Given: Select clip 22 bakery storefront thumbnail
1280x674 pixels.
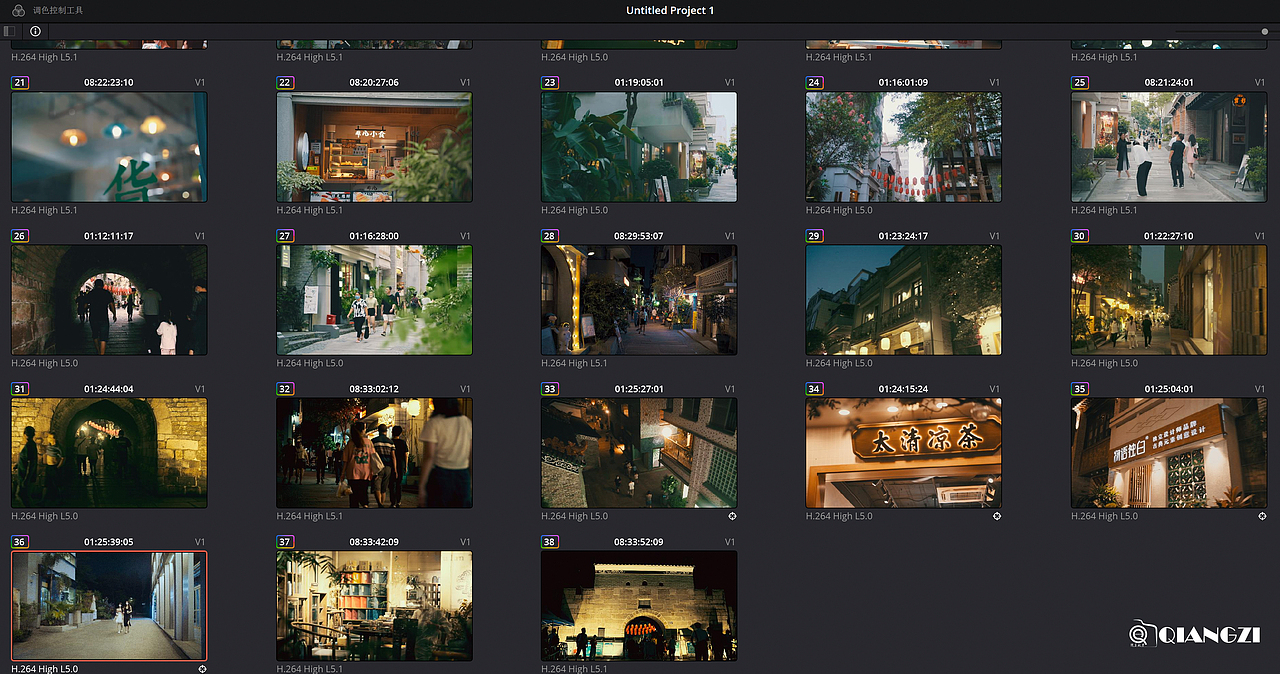Looking at the screenshot, I should tap(374, 147).
